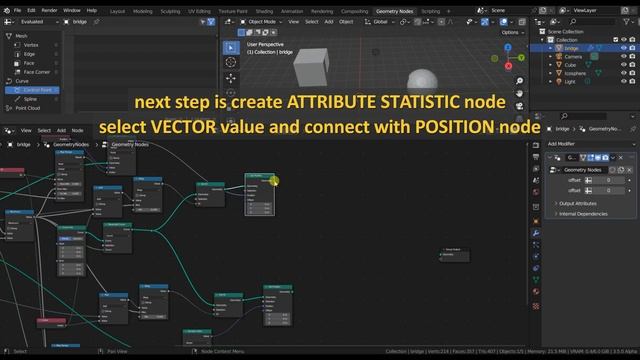Open the Edit menu
640x360 pixels.
[x=31, y=10]
